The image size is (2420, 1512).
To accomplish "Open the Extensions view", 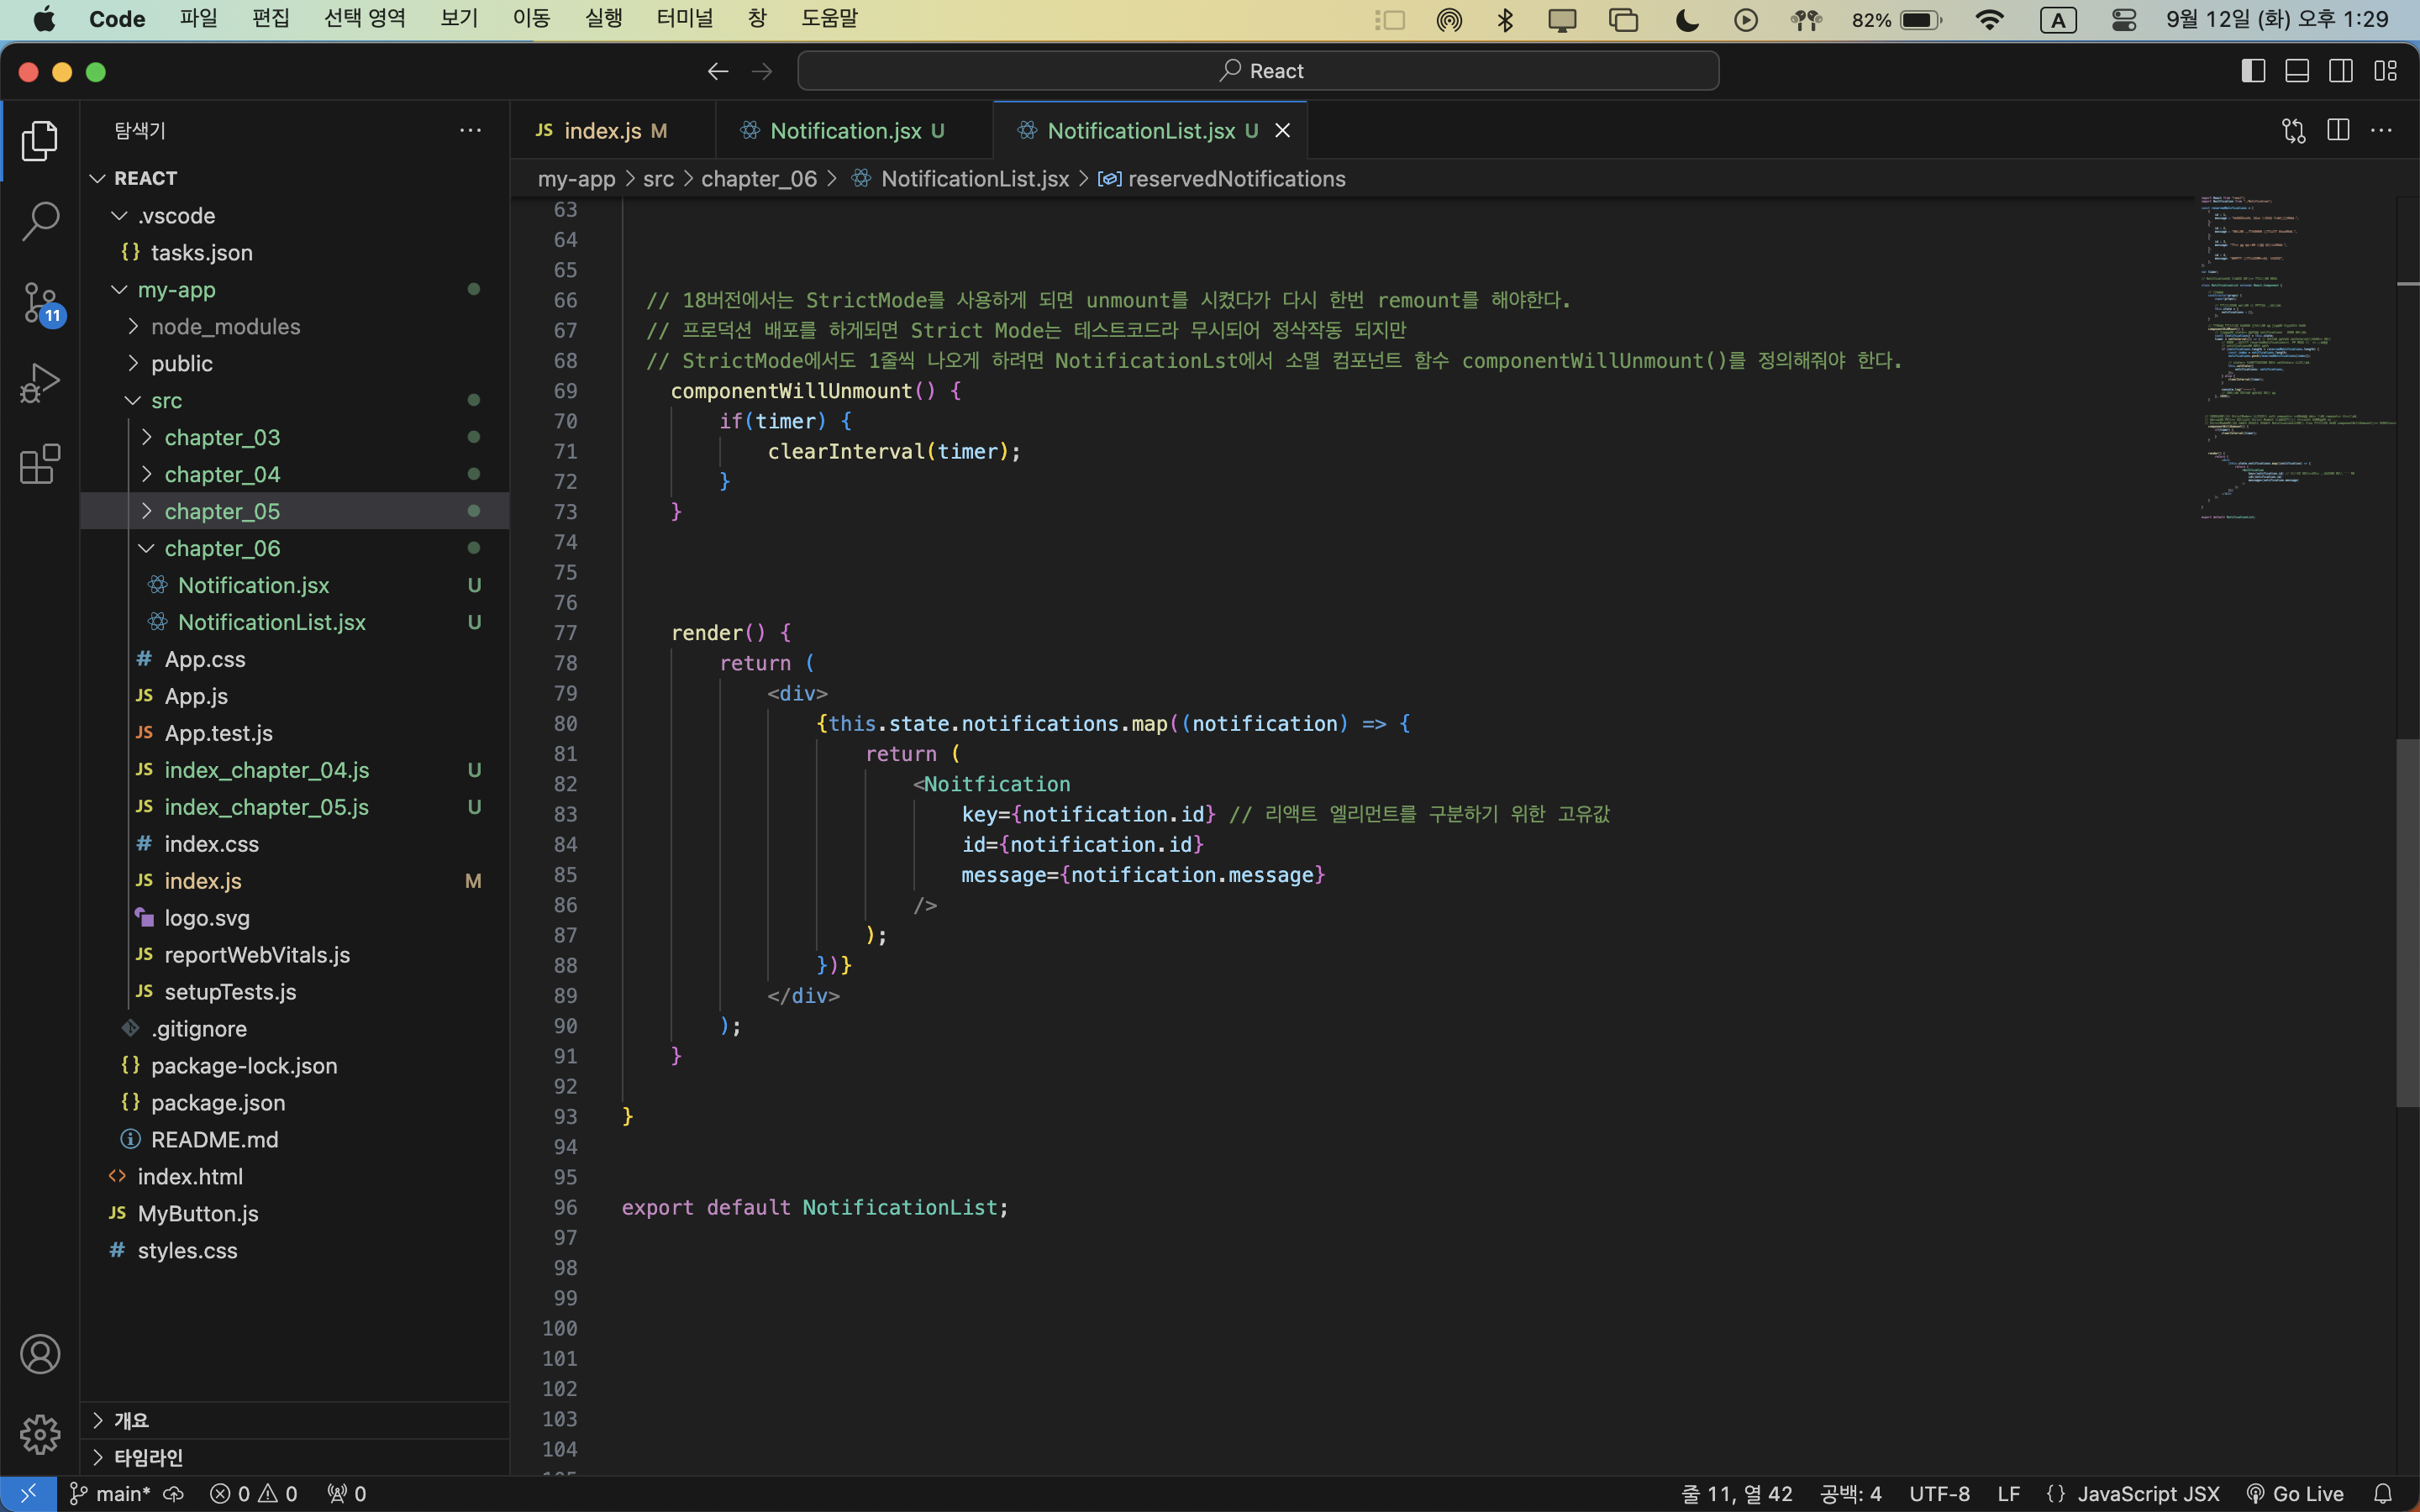I will tap(40, 464).
